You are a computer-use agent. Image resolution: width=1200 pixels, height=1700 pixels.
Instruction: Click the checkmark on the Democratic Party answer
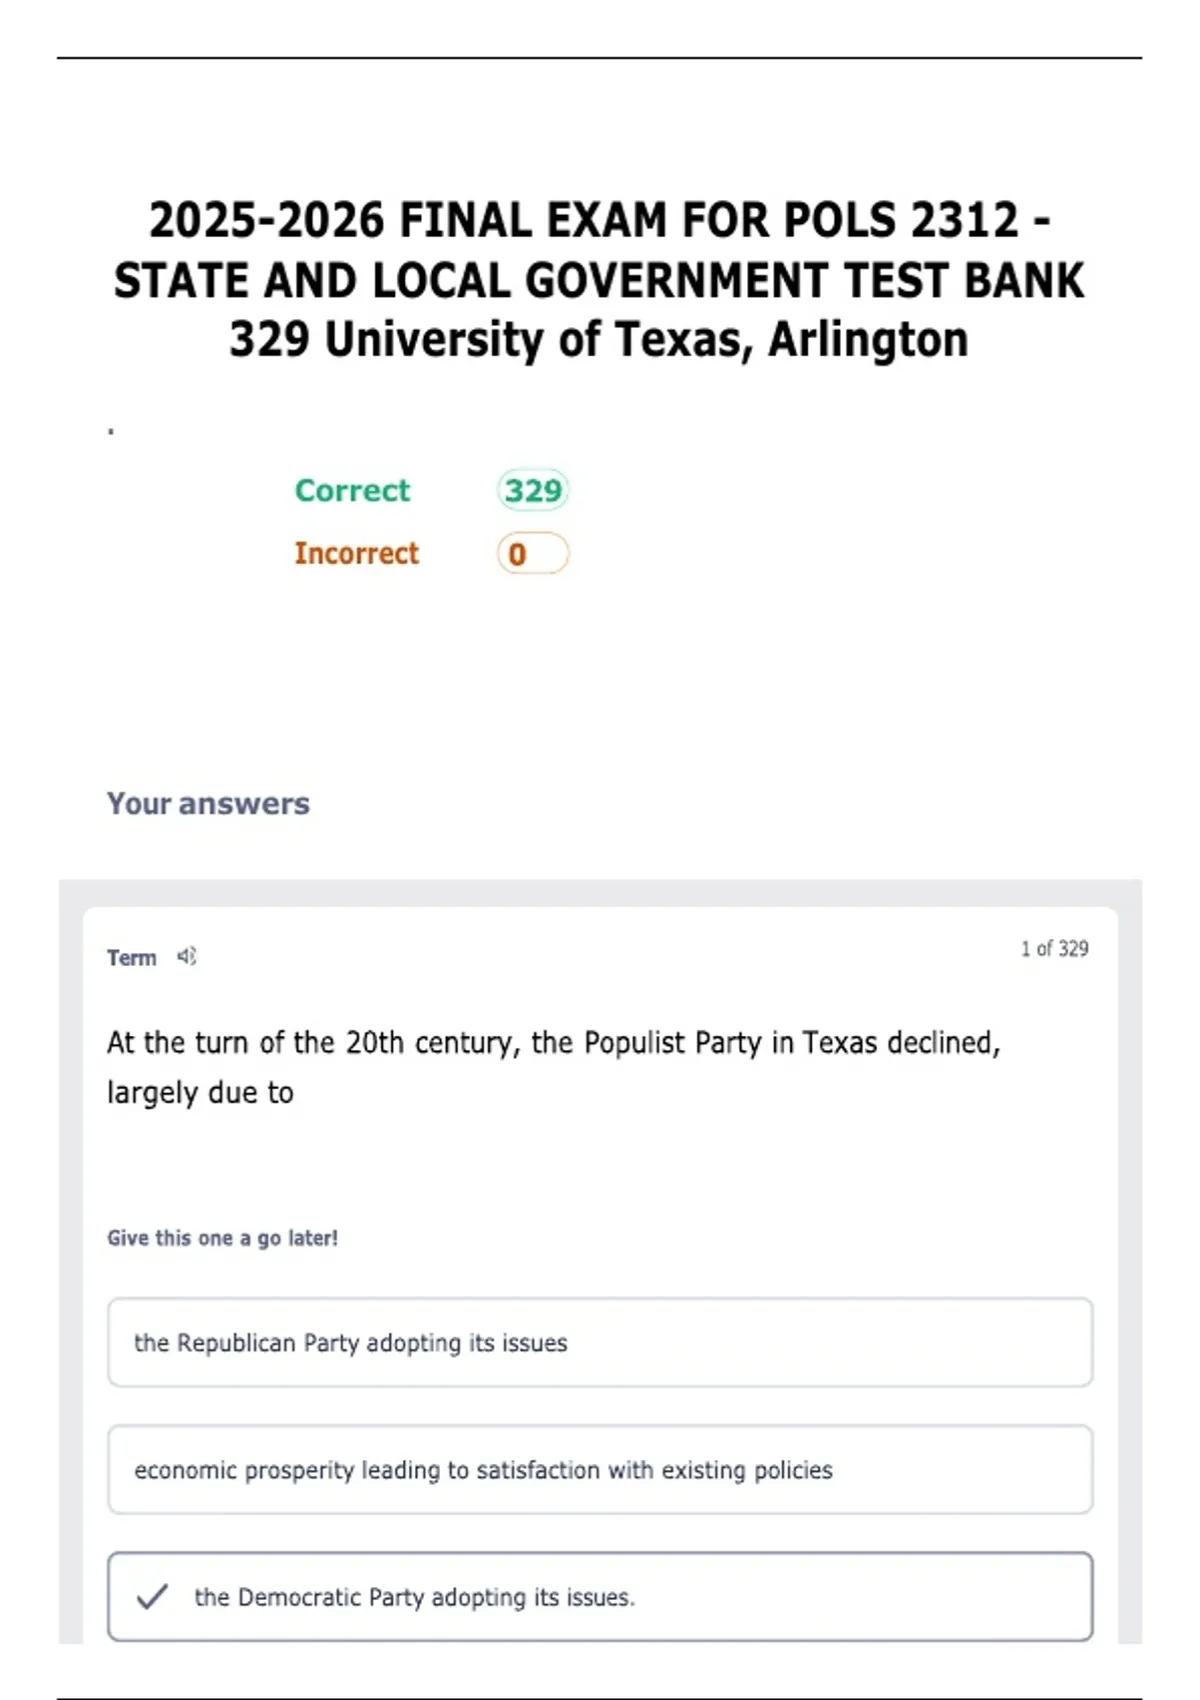[x=152, y=1596]
